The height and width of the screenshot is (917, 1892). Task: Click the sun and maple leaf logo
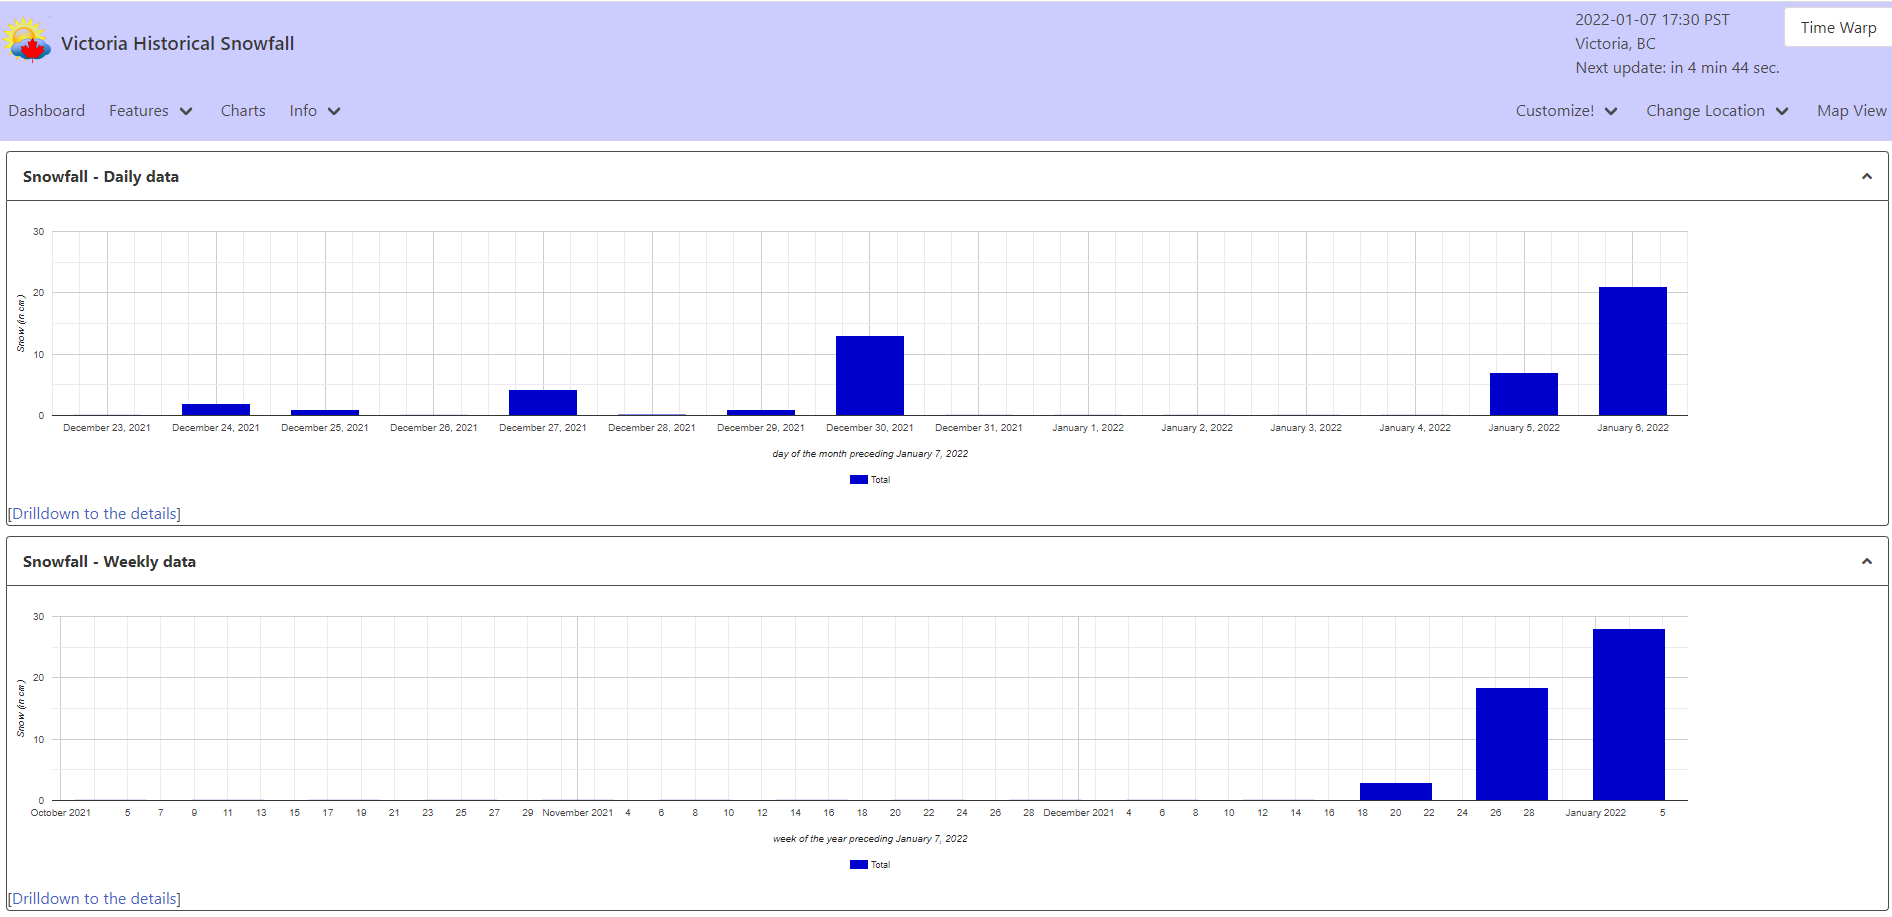[x=27, y=41]
